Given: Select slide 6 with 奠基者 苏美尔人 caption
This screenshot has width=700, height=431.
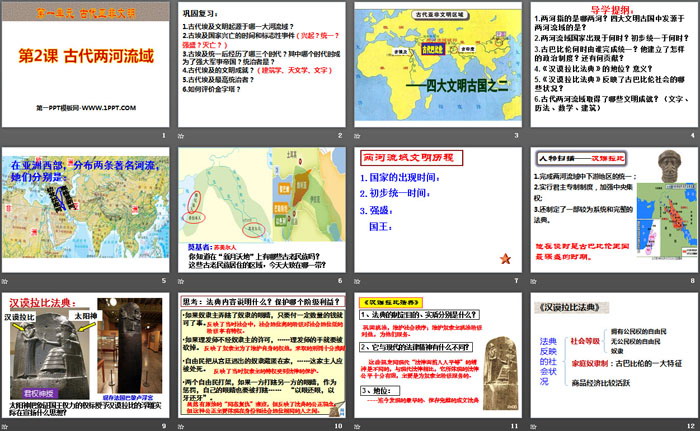Looking at the screenshot, I should 262,210.
